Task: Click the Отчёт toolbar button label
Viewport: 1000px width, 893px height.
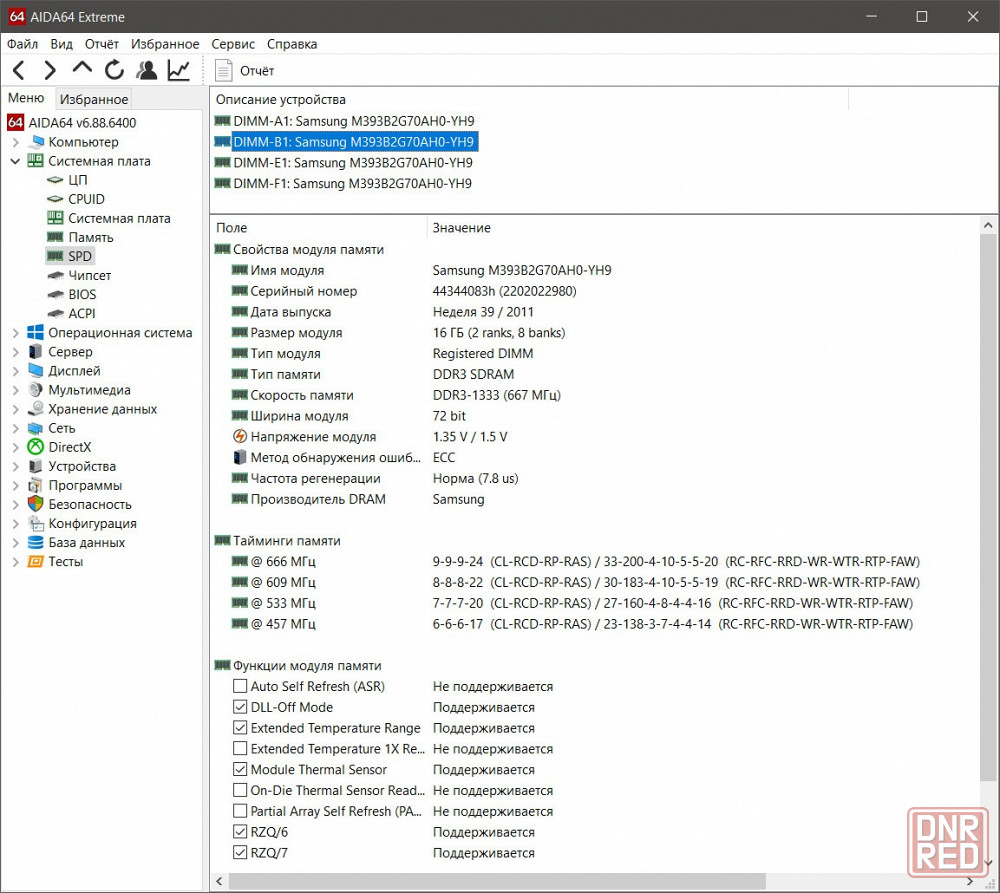Action: pyautogui.click(x=257, y=71)
